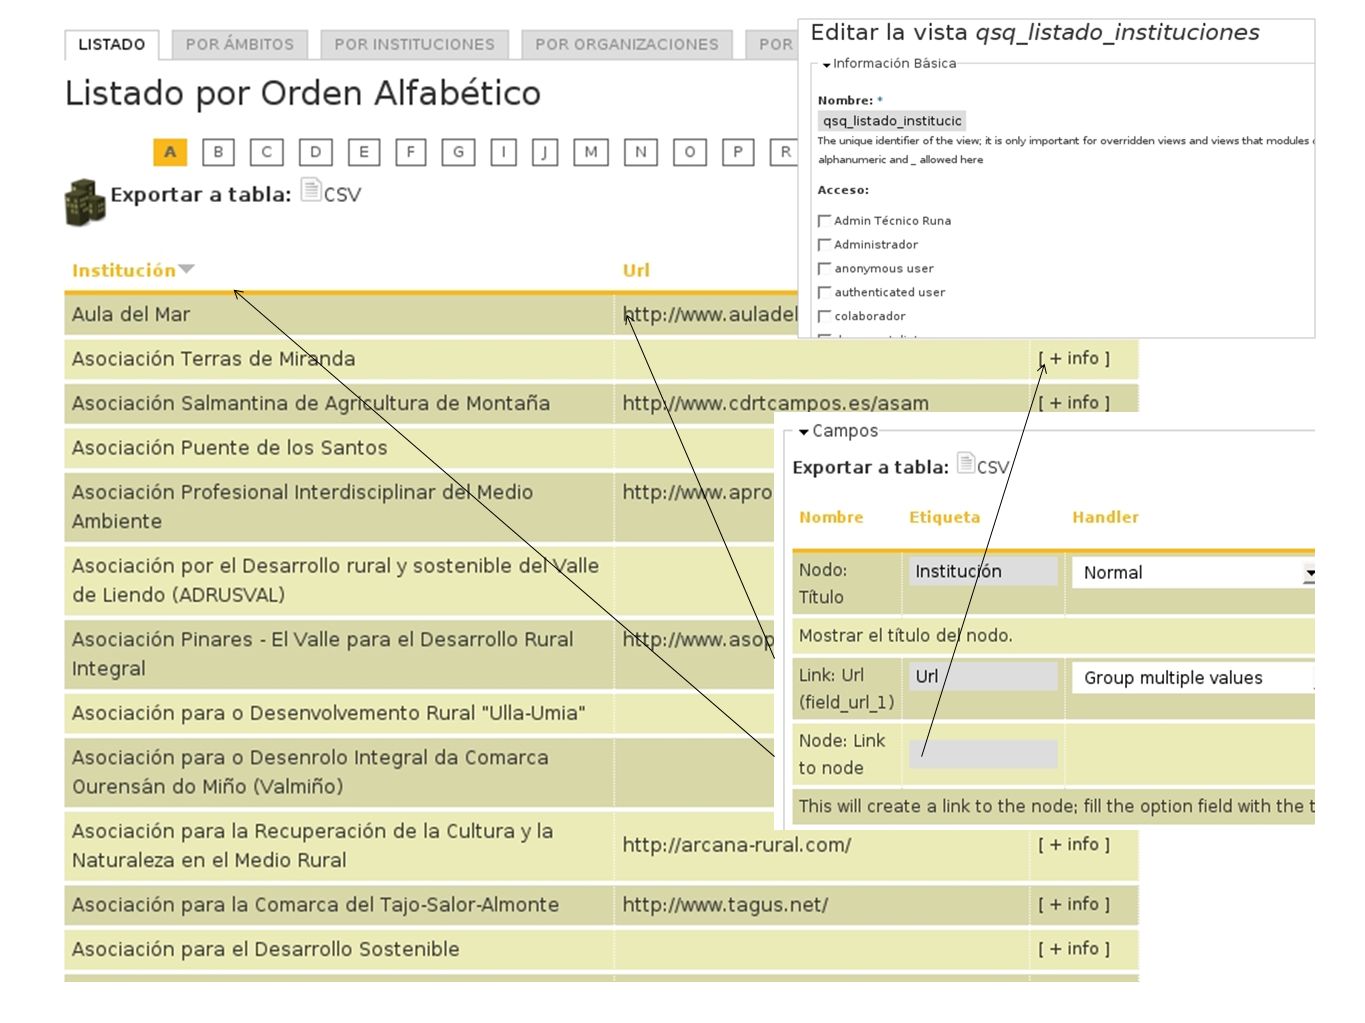Click Desenvolvemento Rural Ulla-Umia entry
Viewport: 1365px width, 1023px height.
(x=328, y=713)
